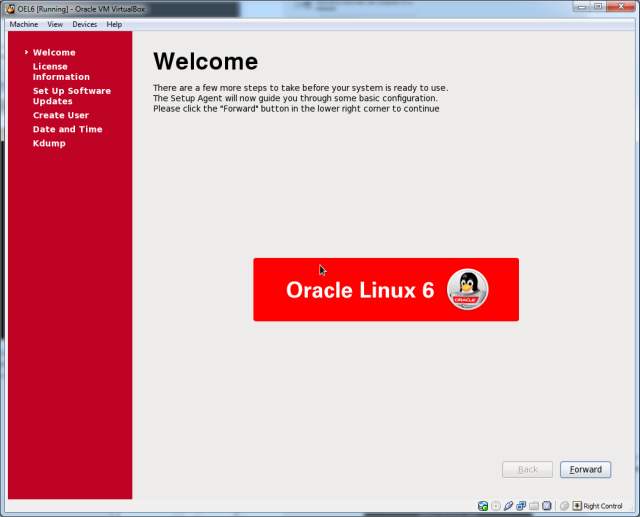Click the keyboard capture host key icon
The height and width of the screenshot is (517, 640).
(577, 506)
